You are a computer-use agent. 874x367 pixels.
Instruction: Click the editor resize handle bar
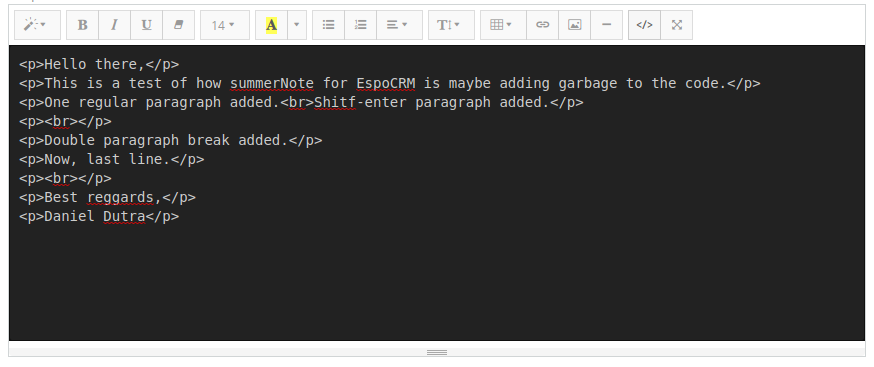pos(437,352)
